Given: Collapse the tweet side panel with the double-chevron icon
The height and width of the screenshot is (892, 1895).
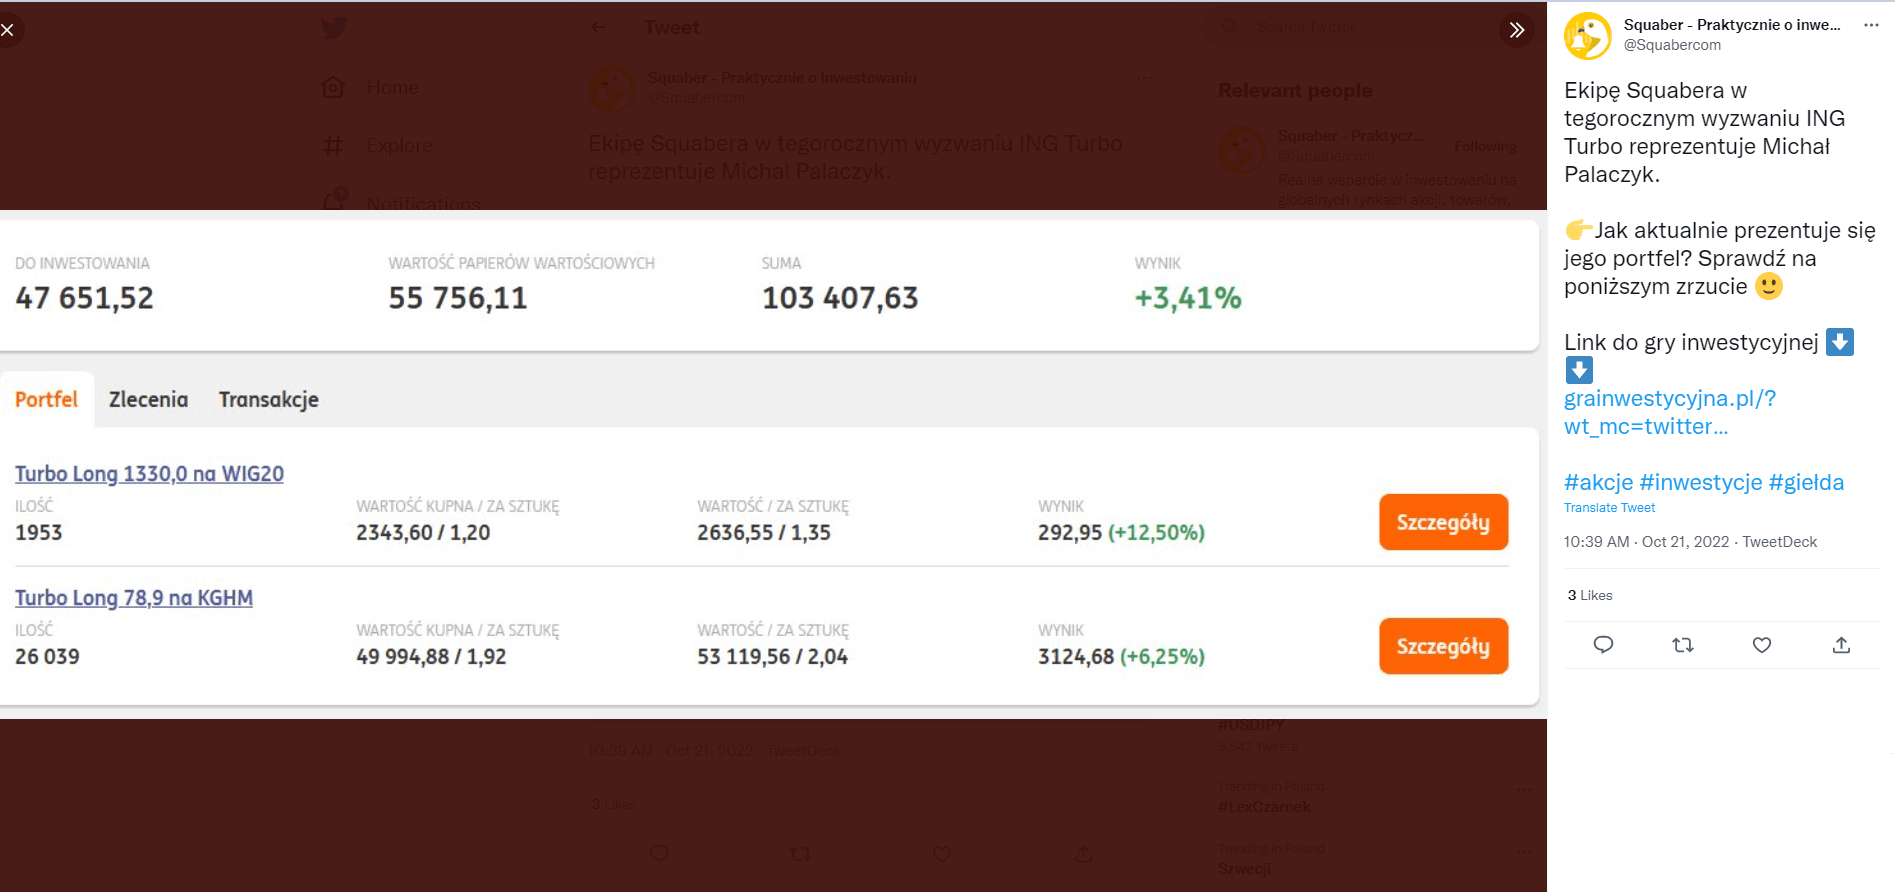Looking at the screenshot, I should 1516,30.
